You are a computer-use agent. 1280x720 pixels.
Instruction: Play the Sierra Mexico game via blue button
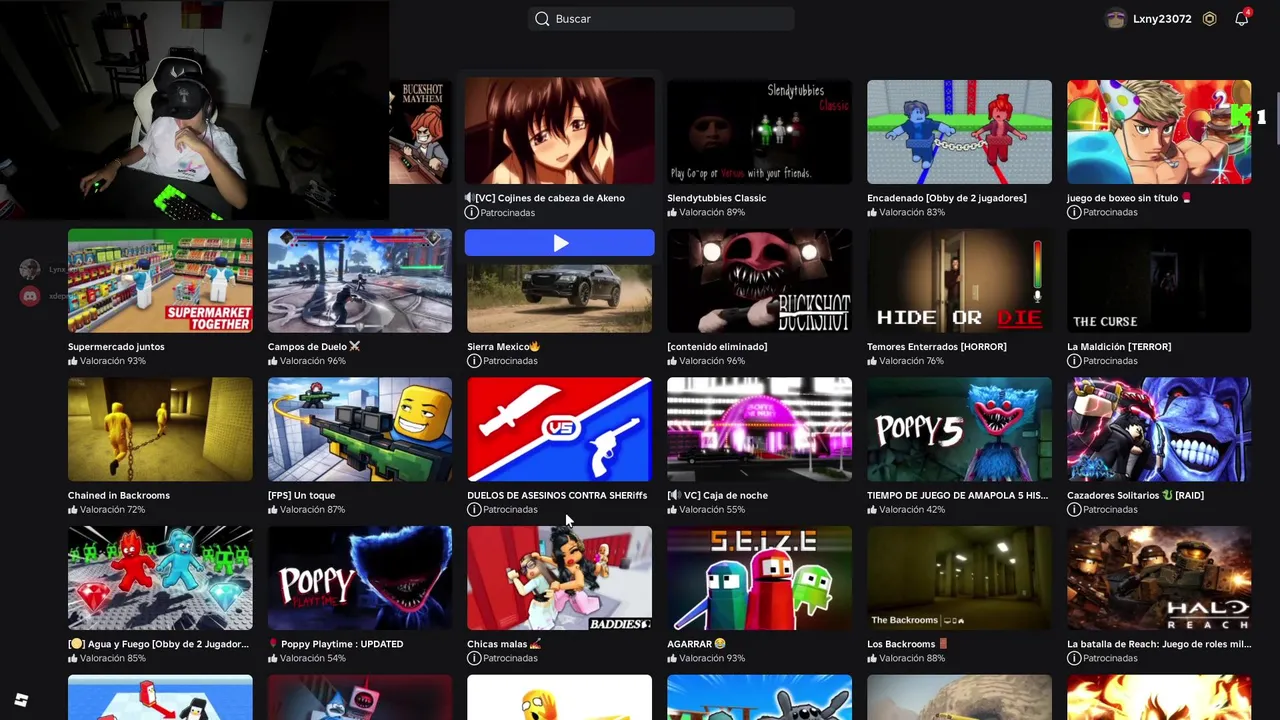(560, 243)
